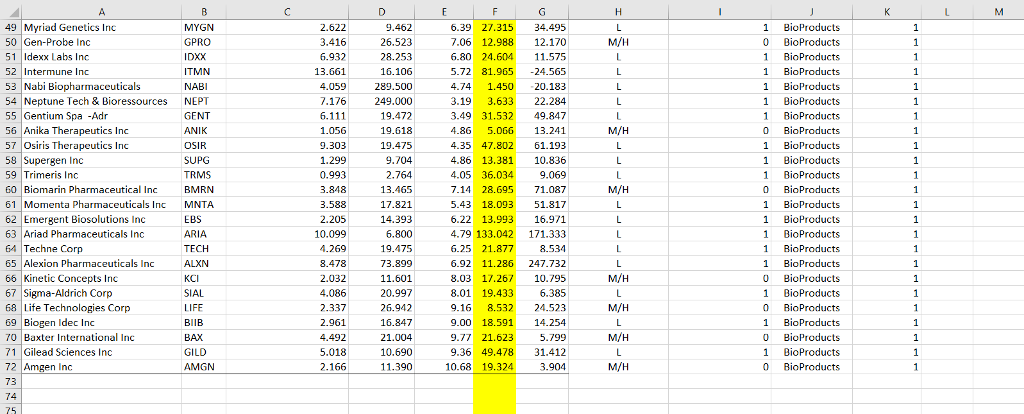Click cell Trimeris Inc
The image size is (1024, 414).
(102, 175)
